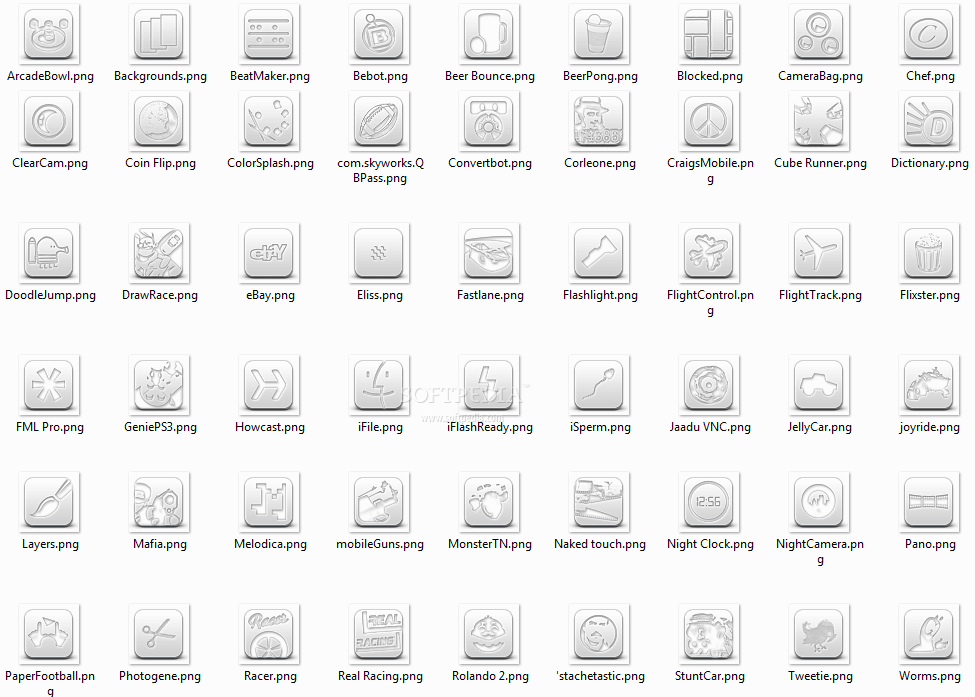Open the ArcadeBowl.png icon
975x697 pixels.
point(50,33)
